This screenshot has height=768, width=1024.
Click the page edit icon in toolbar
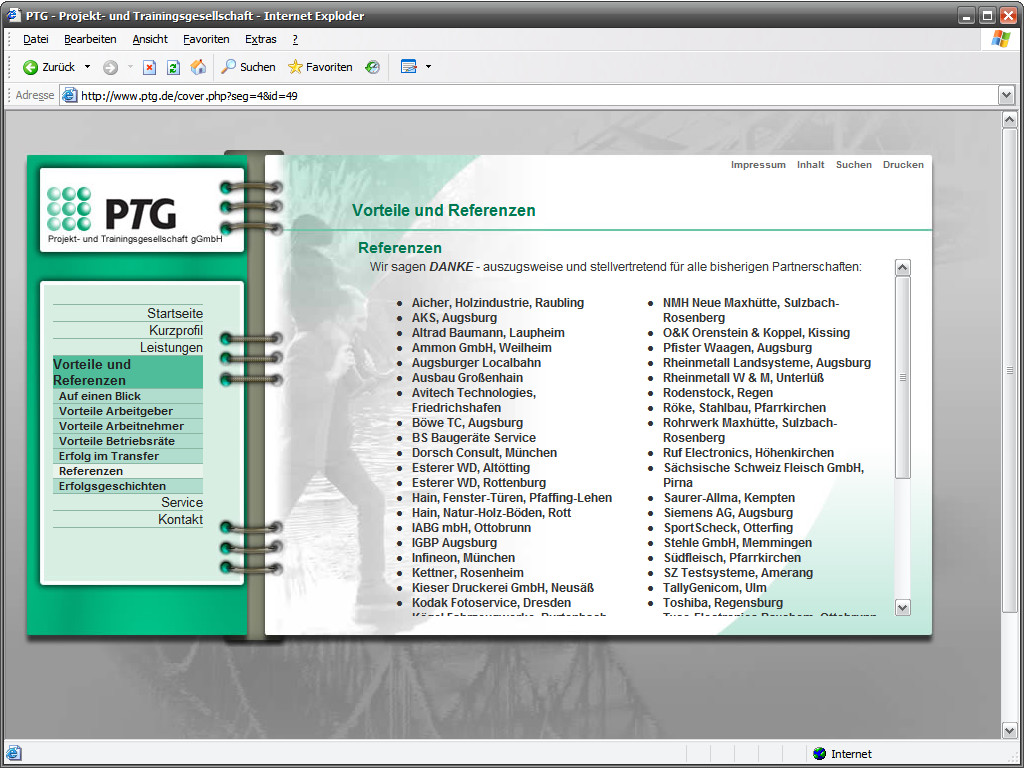point(409,67)
